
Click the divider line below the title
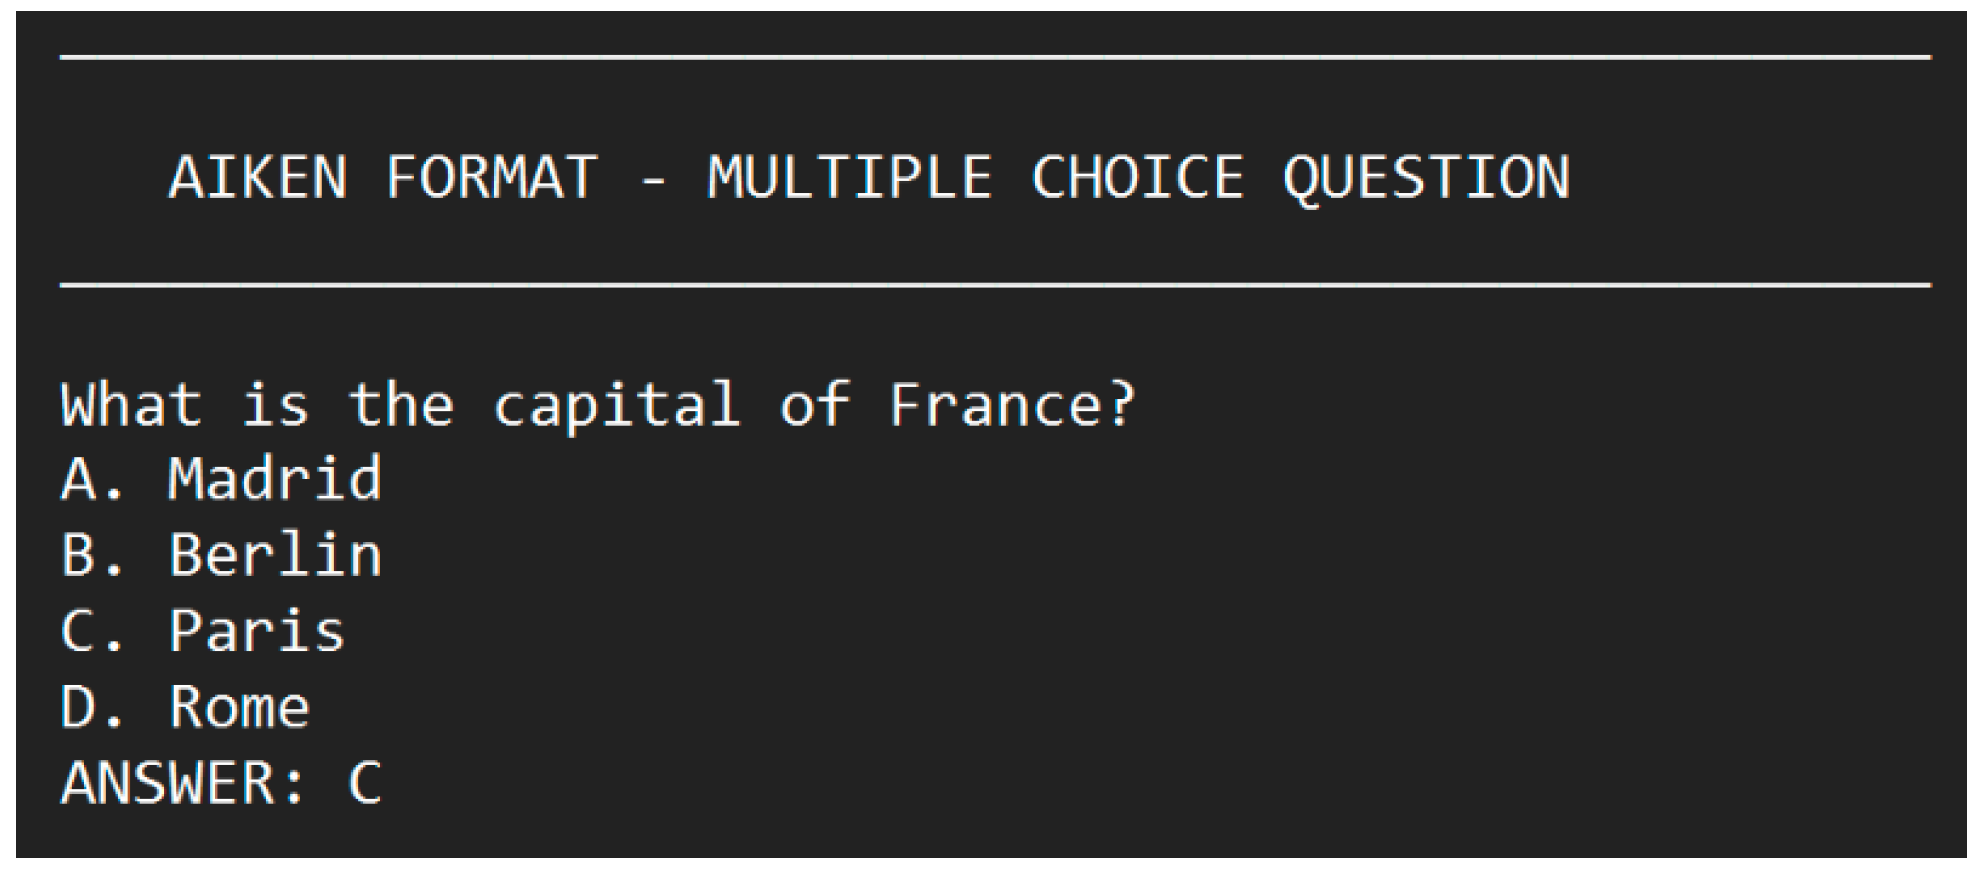(x=995, y=286)
